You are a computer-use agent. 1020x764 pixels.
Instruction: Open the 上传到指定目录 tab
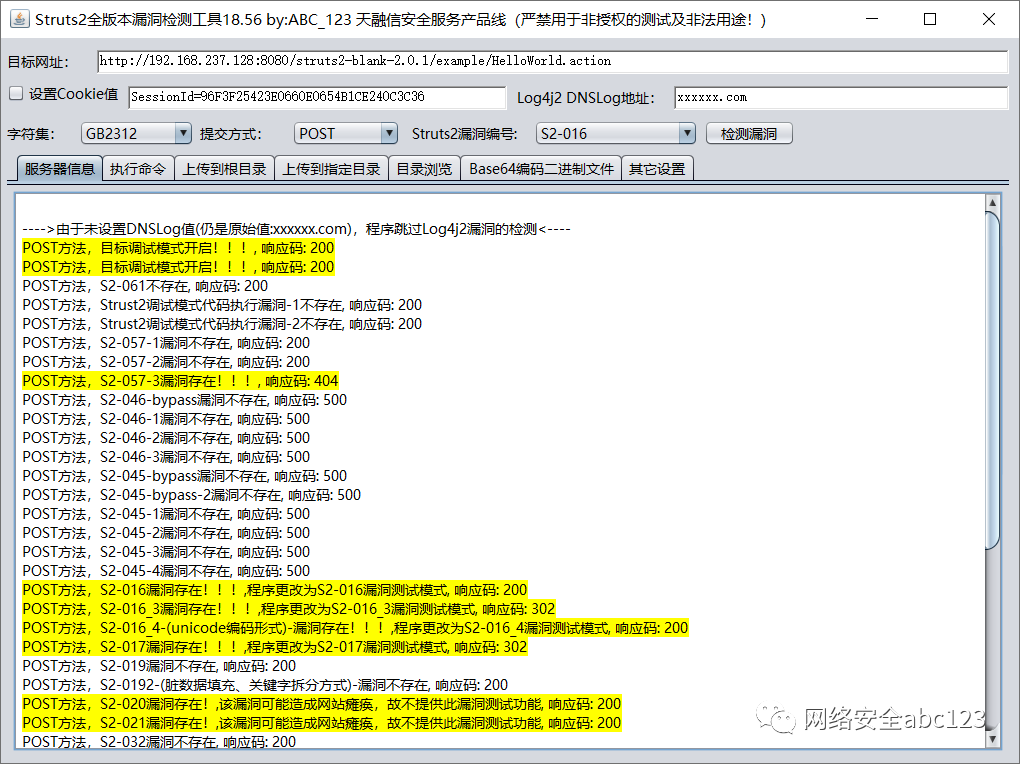point(331,169)
